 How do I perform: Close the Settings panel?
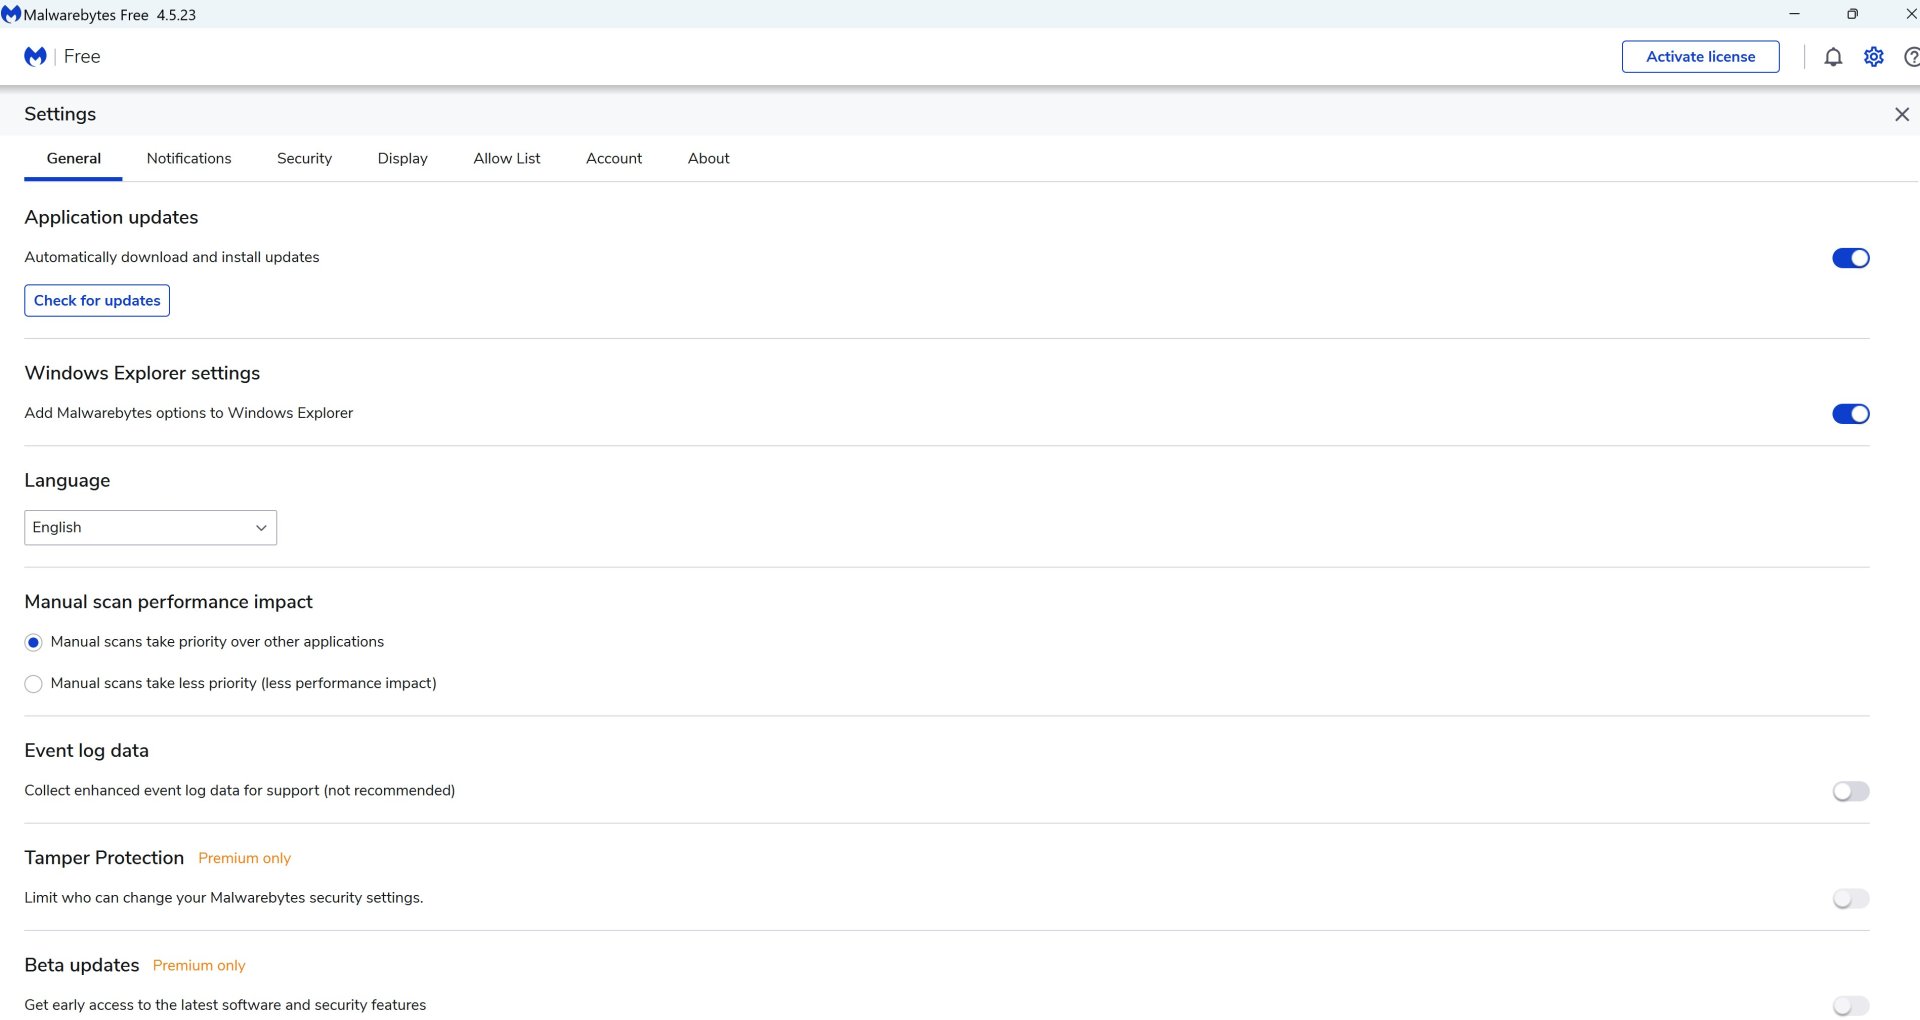pyautogui.click(x=1902, y=115)
